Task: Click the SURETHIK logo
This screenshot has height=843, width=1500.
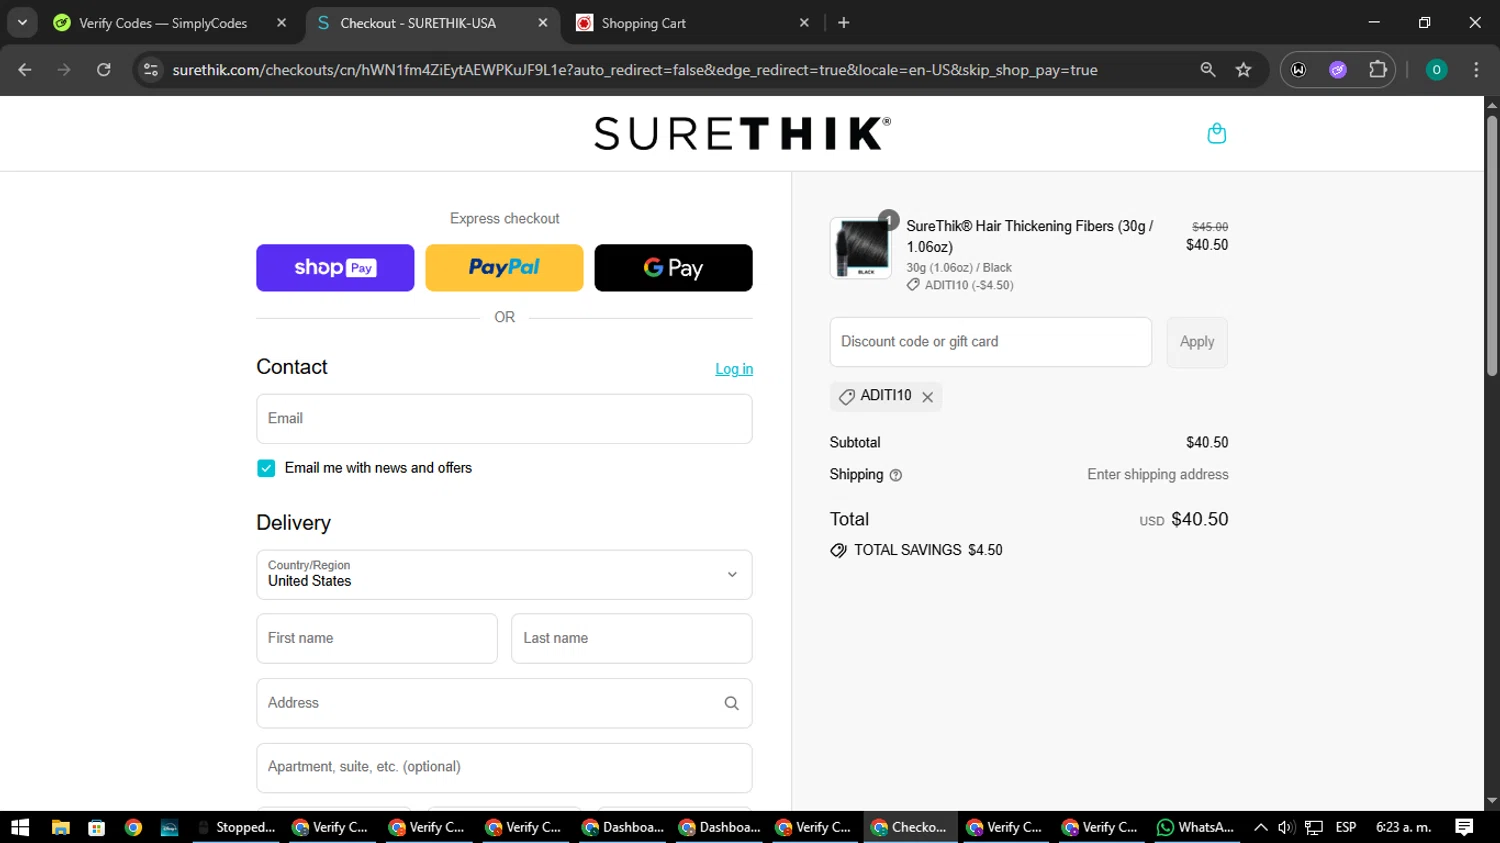Action: (x=742, y=133)
